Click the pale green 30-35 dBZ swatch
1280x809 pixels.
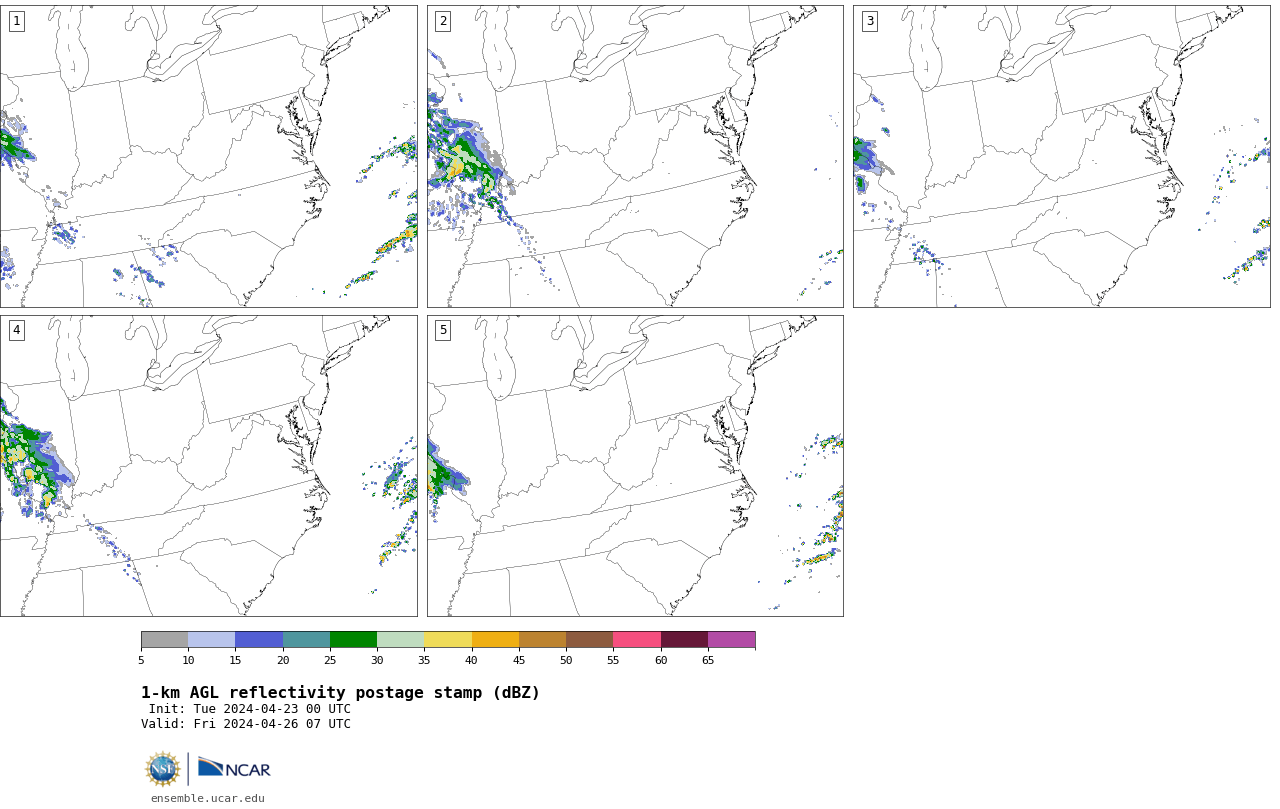point(400,640)
